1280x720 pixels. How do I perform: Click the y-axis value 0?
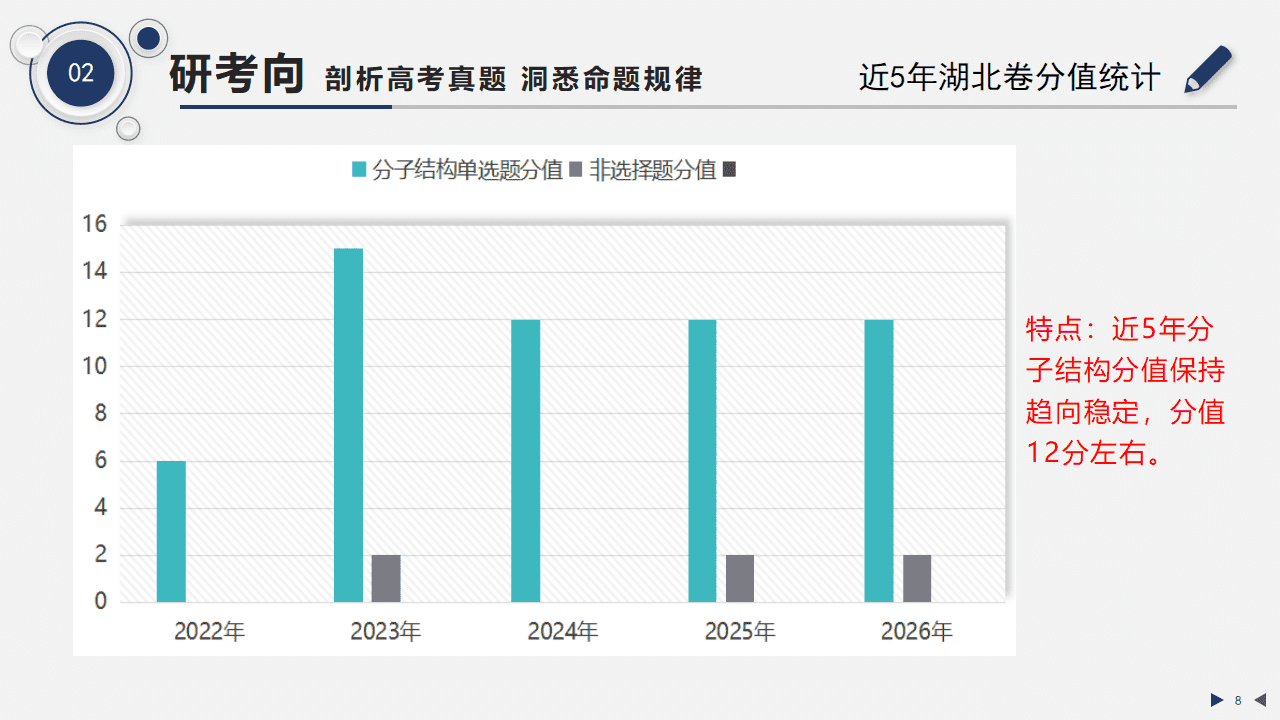[x=100, y=601]
